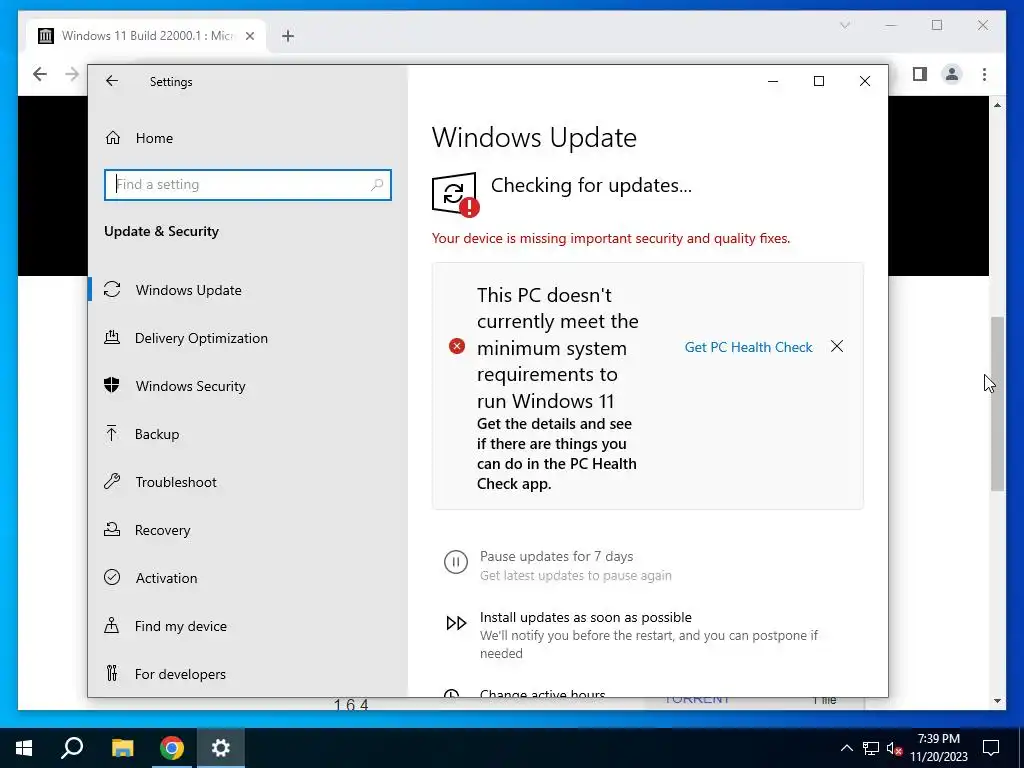Open Delivery Optimization settings
This screenshot has height=768, width=1024.
(x=201, y=338)
